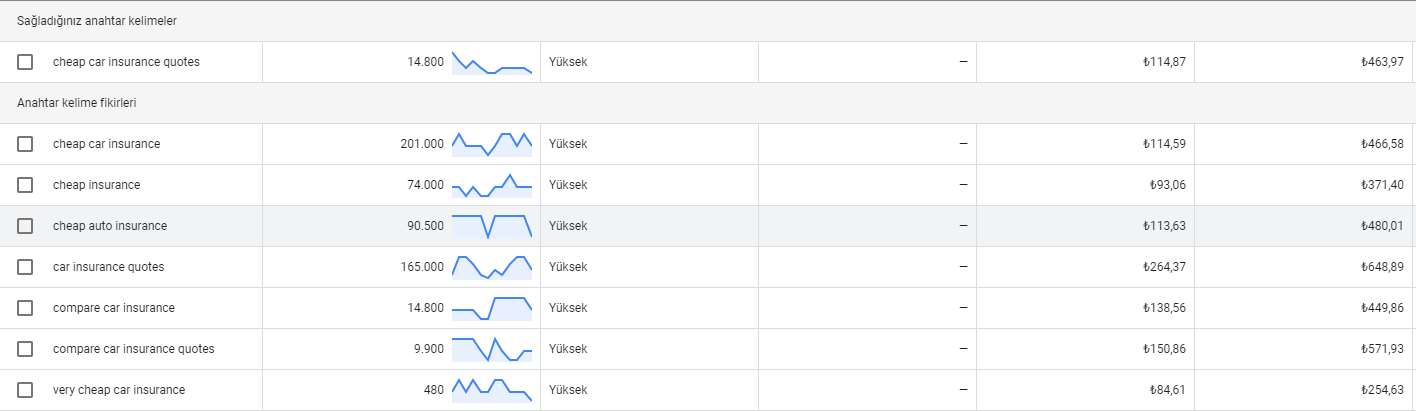Click the 201.000 search volume value
The height and width of the screenshot is (411, 1416).
pos(422,144)
